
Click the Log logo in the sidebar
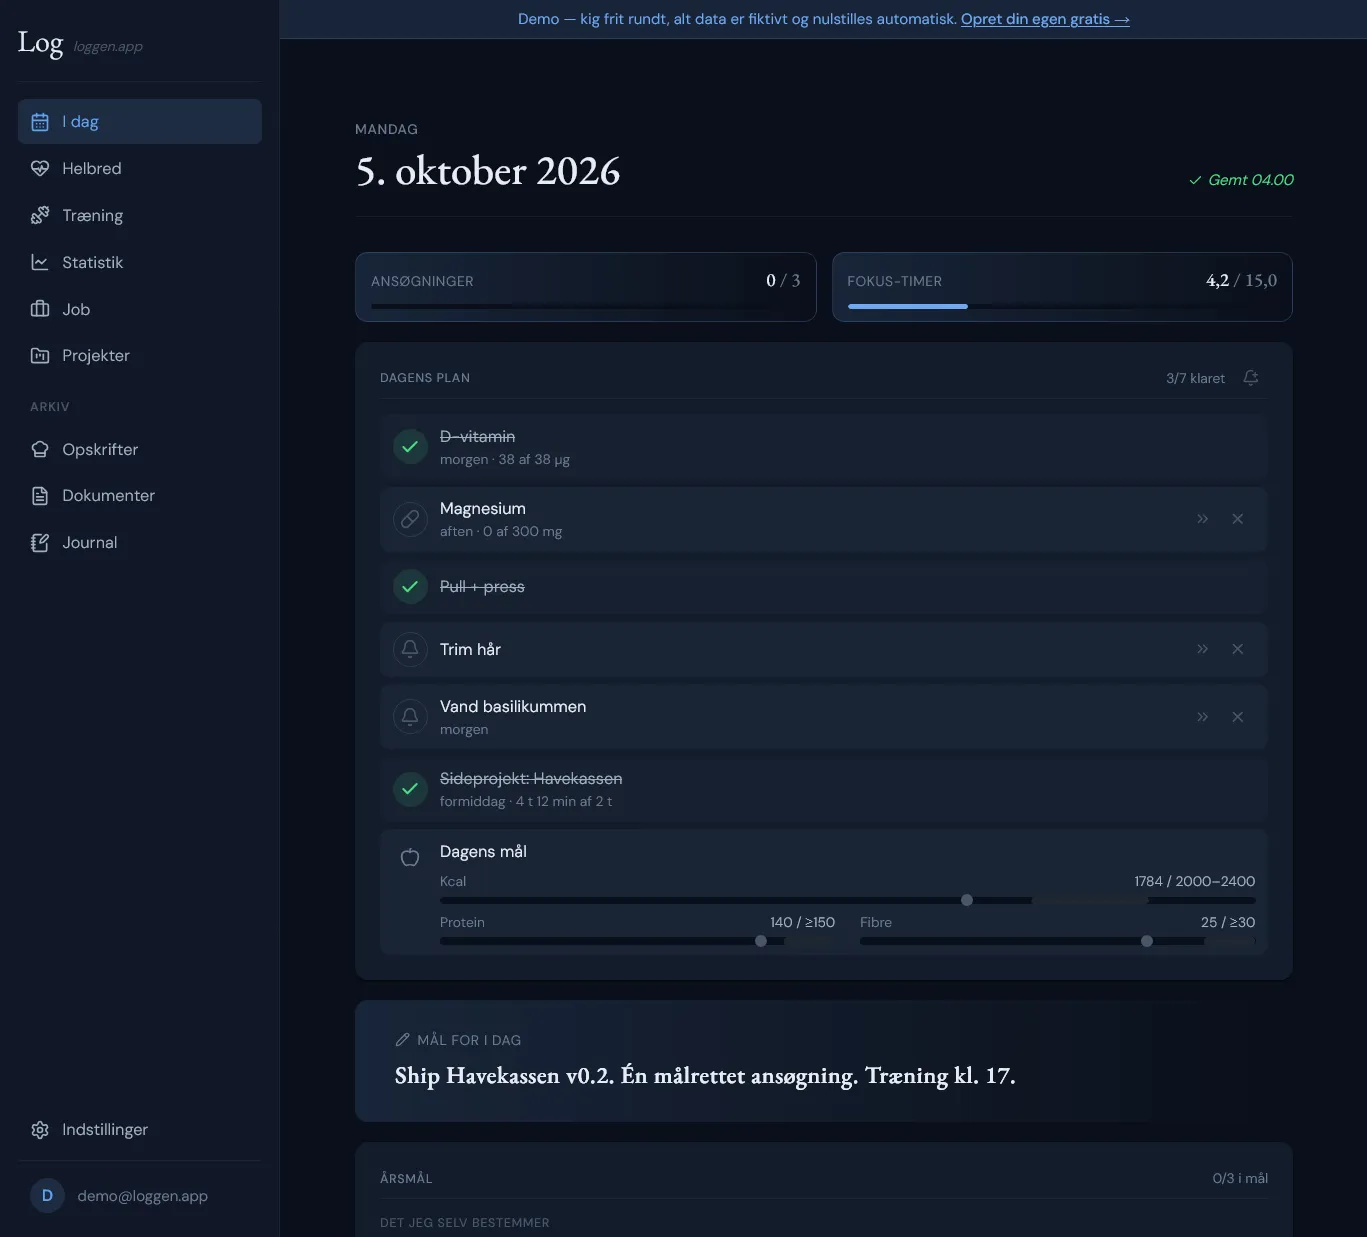point(40,42)
